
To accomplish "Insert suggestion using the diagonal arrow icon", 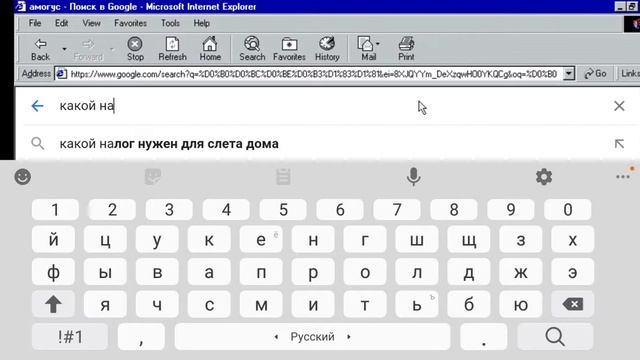I will [x=619, y=144].
